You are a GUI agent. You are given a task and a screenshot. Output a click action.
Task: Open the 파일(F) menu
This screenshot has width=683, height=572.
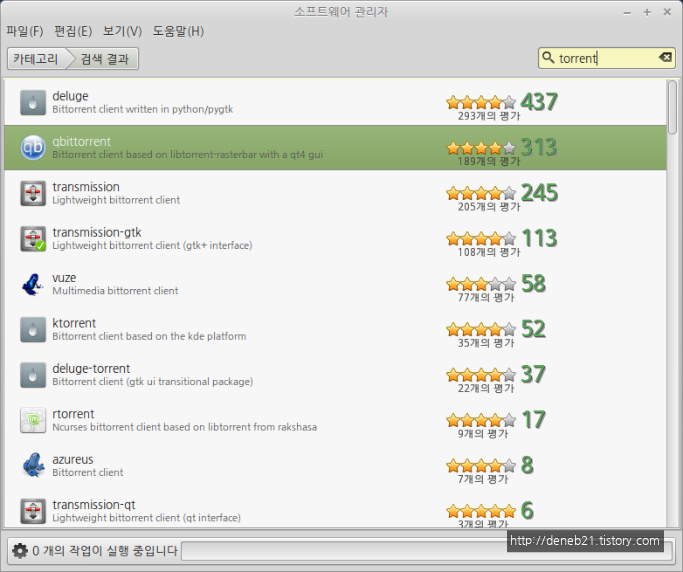(x=24, y=31)
